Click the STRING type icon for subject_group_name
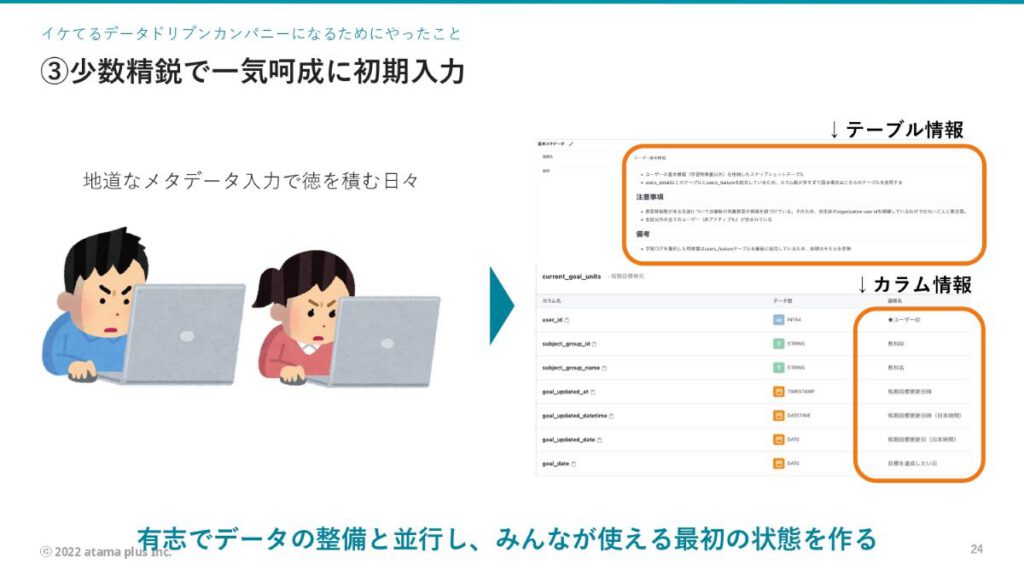 pyautogui.click(x=778, y=367)
